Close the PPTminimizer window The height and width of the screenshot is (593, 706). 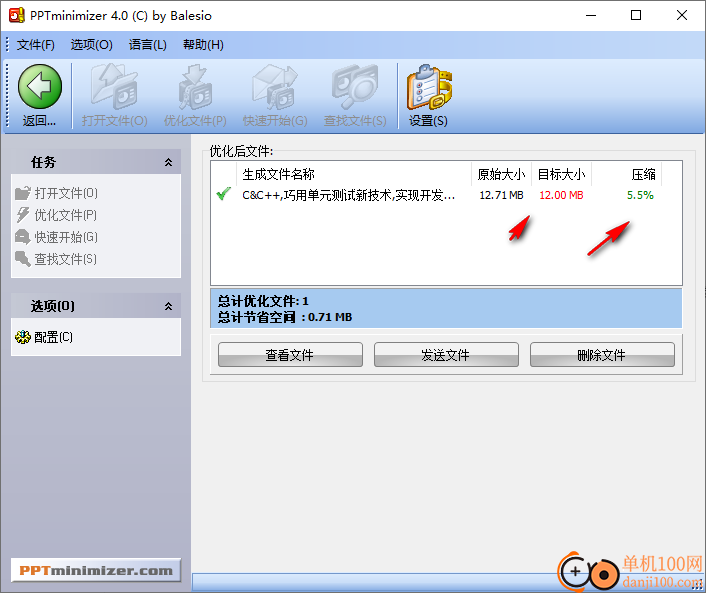(682, 15)
